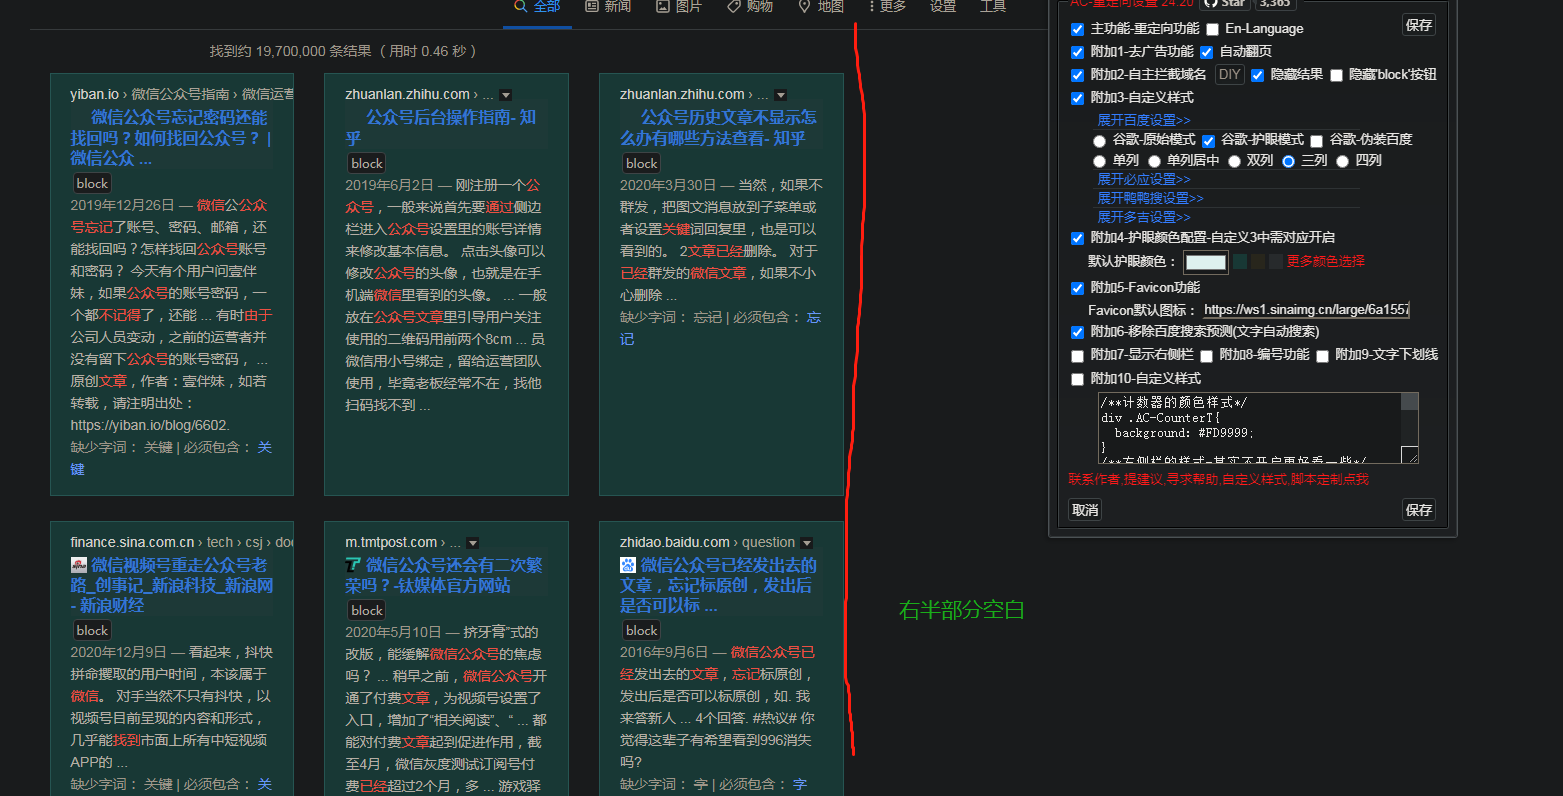This screenshot has width=1563, height=796.
Task: Expand 展开百度设置 section
Action: (x=1144, y=120)
